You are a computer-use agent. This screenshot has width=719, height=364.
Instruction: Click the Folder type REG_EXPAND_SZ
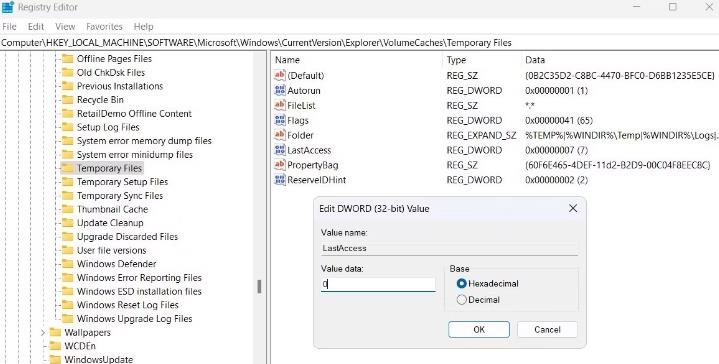coord(481,135)
